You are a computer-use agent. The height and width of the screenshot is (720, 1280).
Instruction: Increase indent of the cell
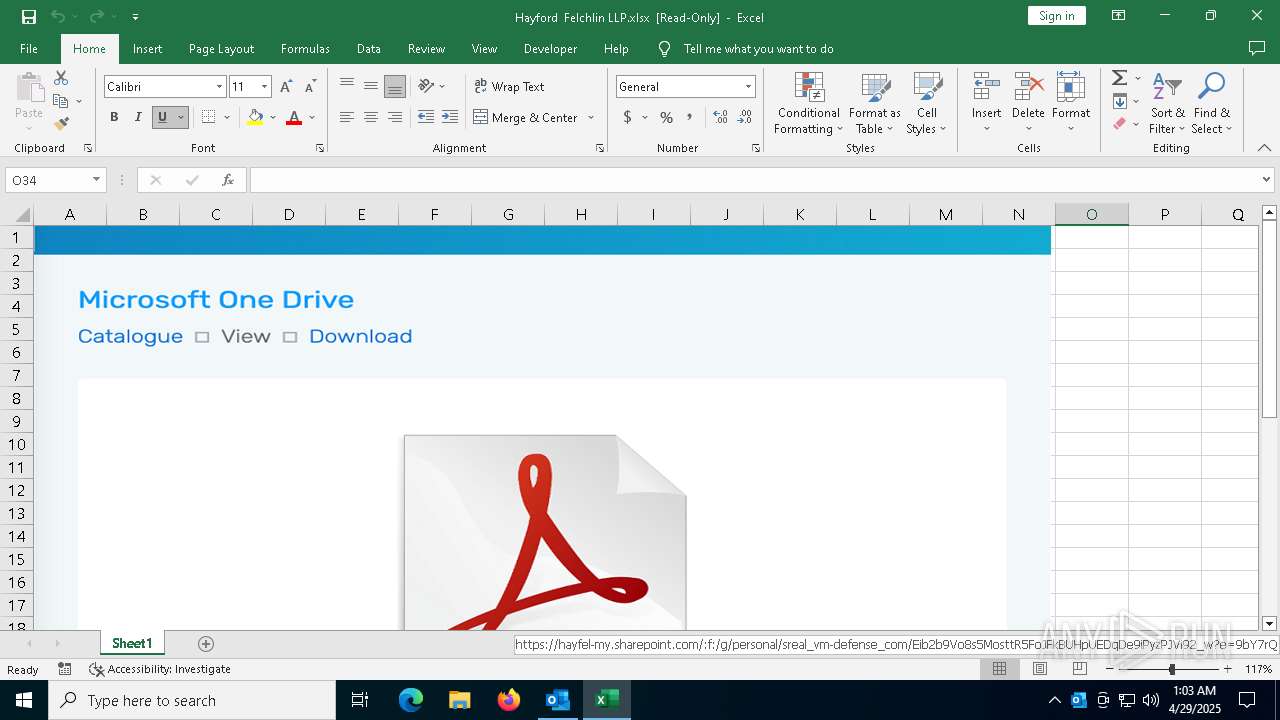pos(450,117)
